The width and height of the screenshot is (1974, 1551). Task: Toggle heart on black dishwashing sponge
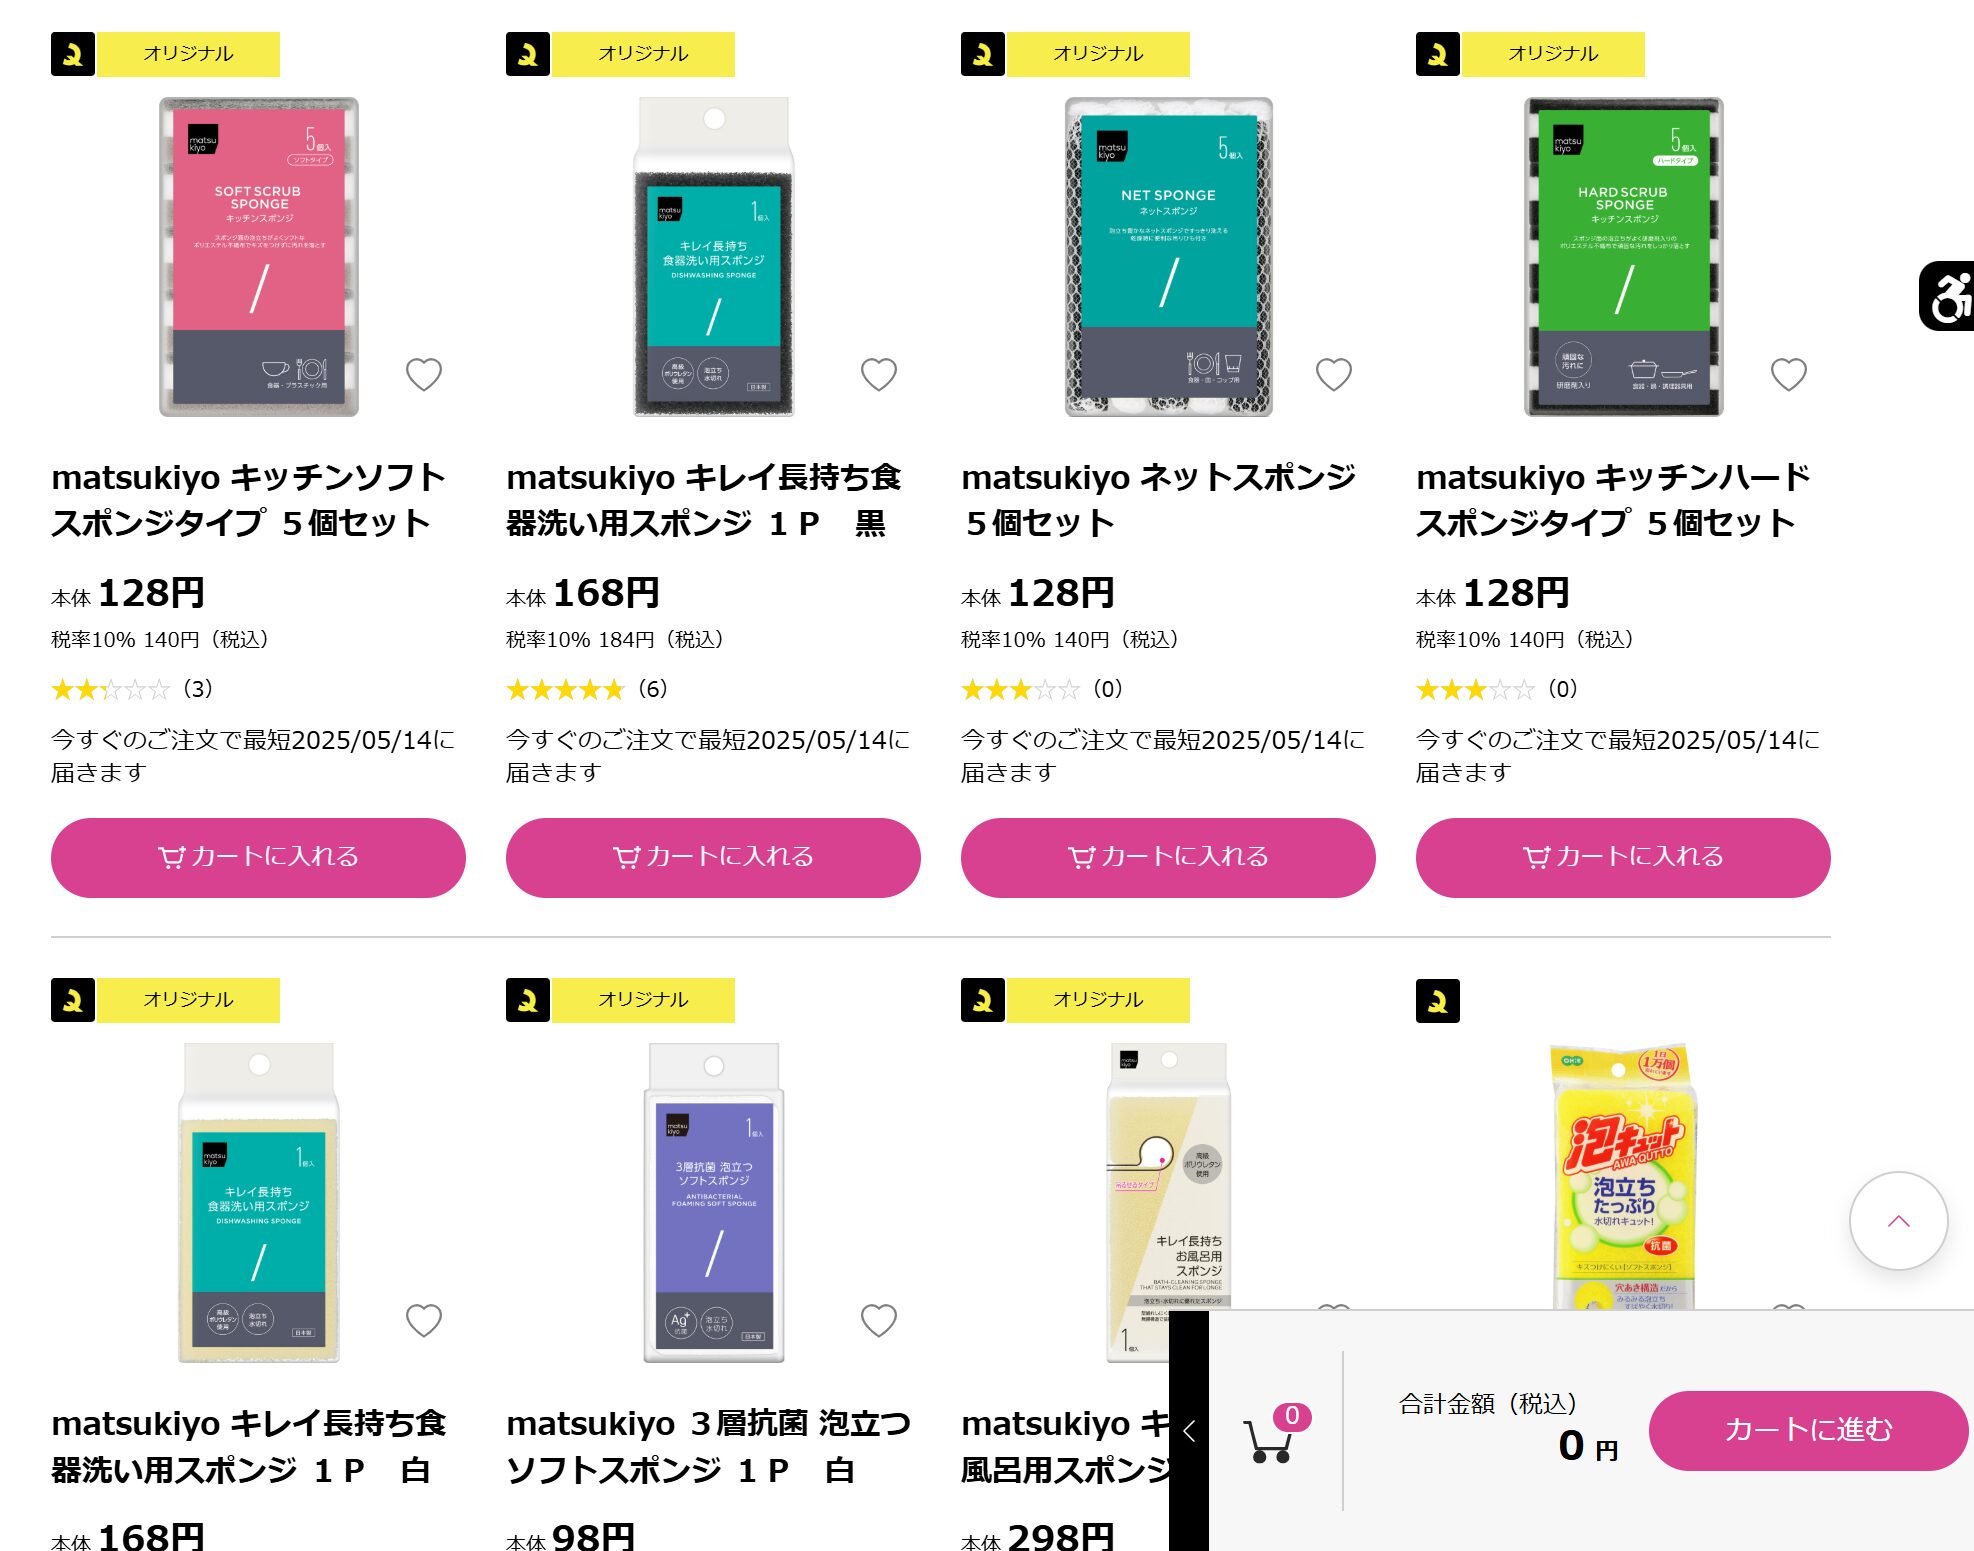[879, 374]
